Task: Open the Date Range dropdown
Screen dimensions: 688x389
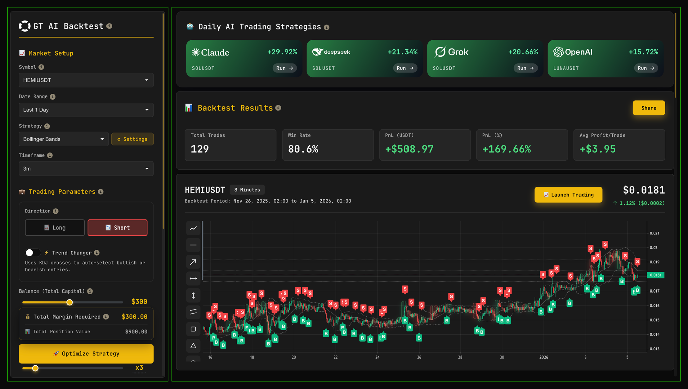Action: (x=86, y=110)
